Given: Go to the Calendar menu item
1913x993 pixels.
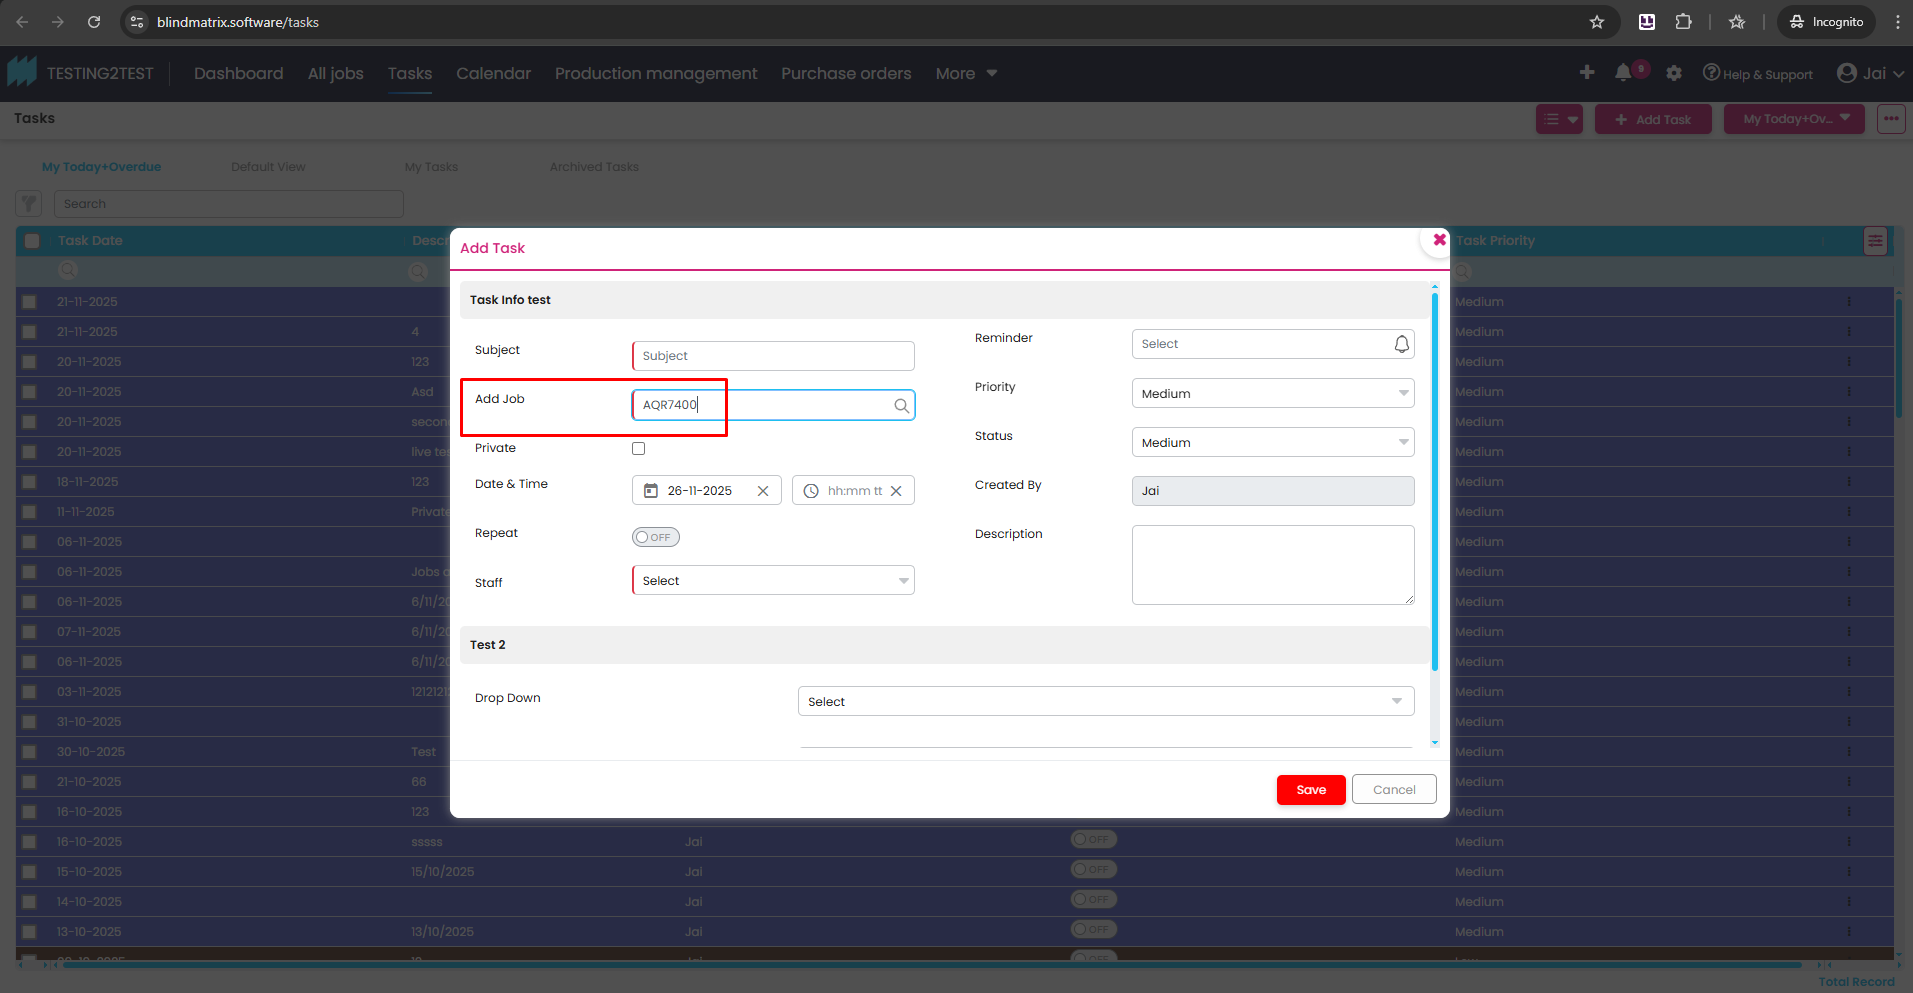Looking at the screenshot, I should [x=493, y=73].
